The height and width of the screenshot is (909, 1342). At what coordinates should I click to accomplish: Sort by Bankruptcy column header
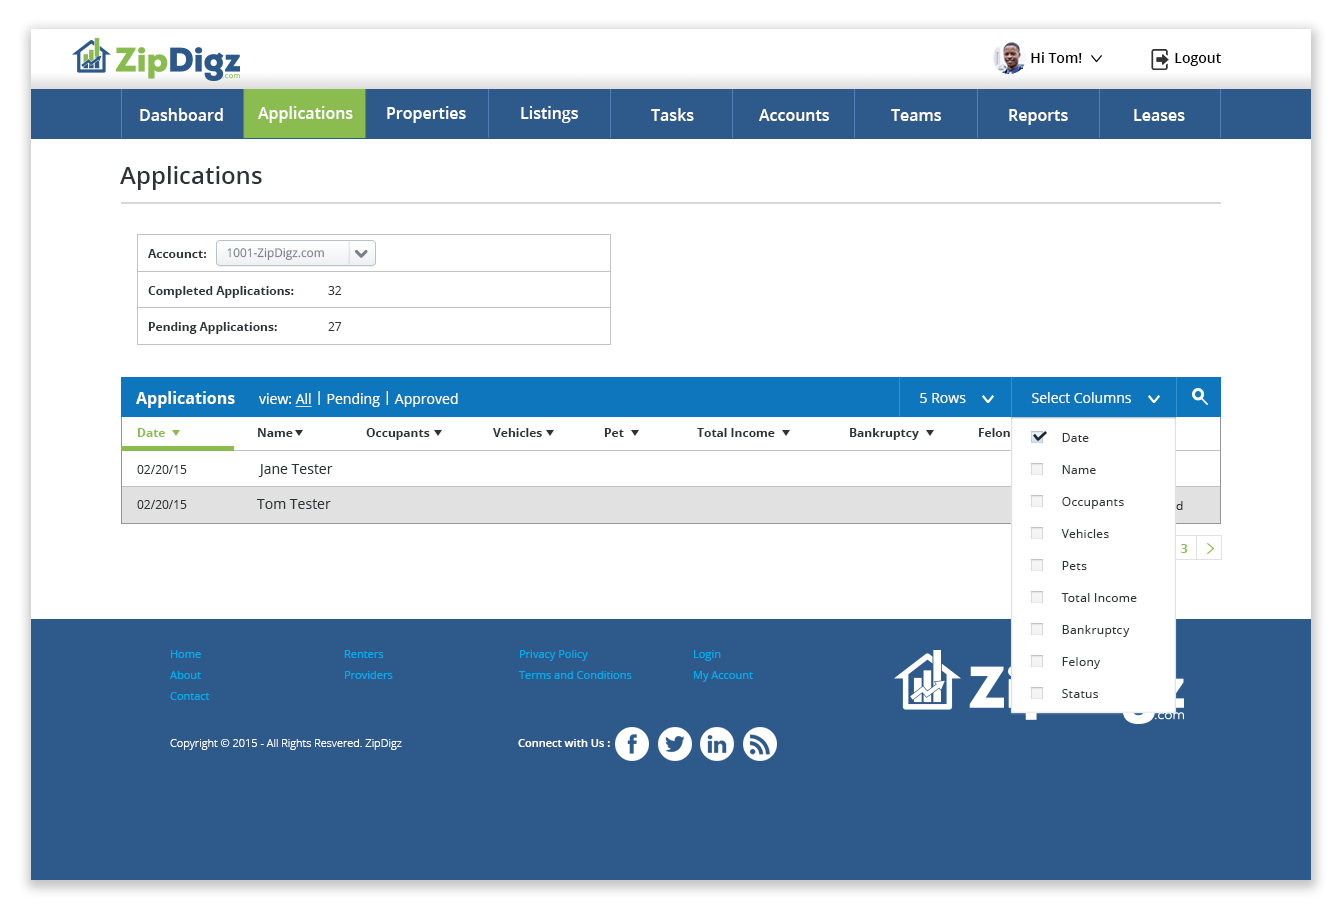click(x=891, y=433)
